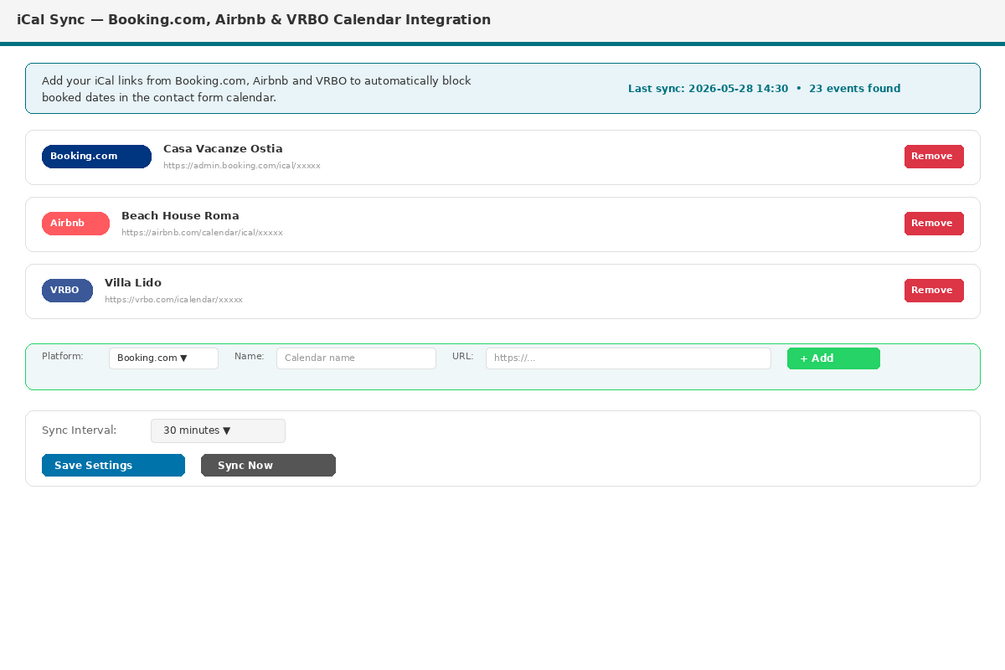Click the VRBO platform badge

point(67,290)
